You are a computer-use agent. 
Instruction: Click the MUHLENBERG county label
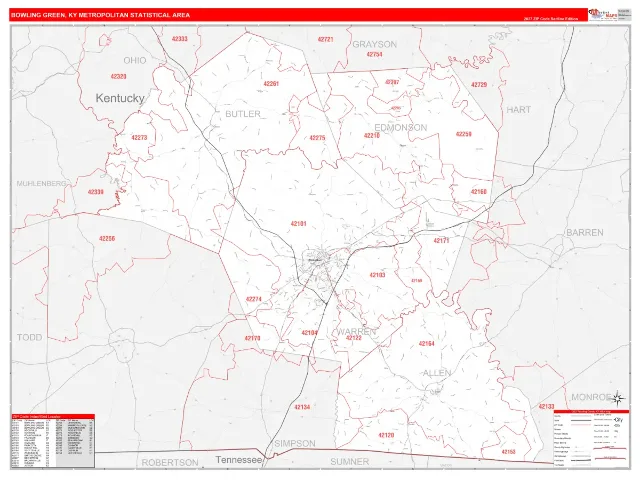pyautogui.click(x=41, y=184)
